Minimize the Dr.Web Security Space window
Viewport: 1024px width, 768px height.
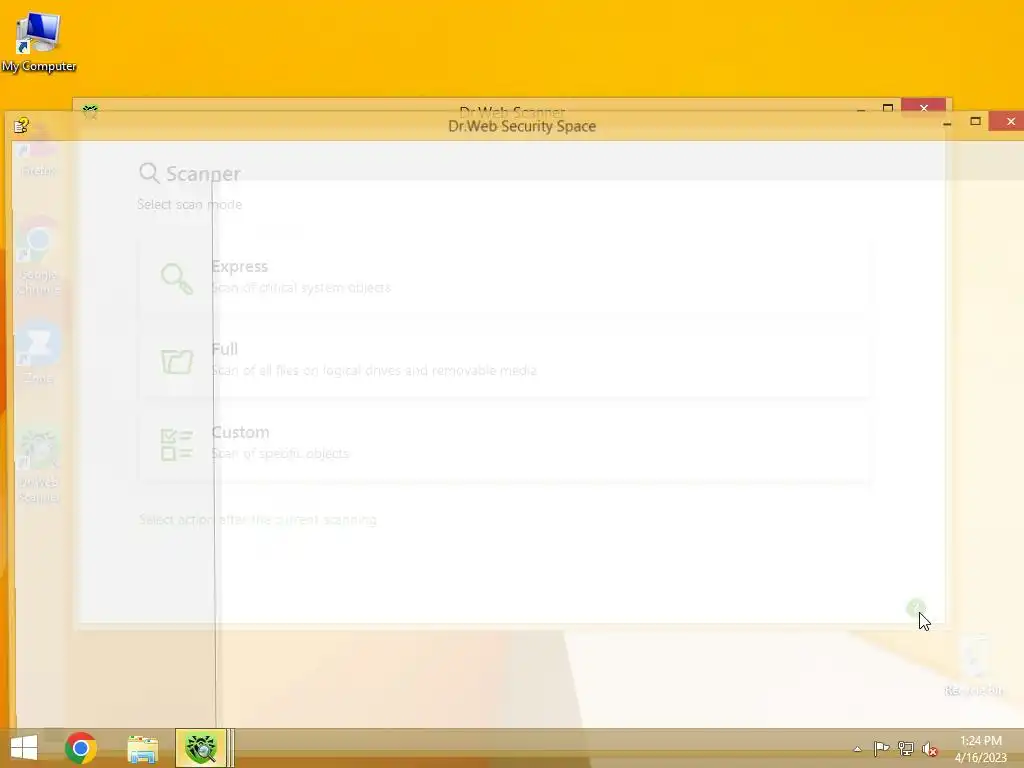[947, 122]
